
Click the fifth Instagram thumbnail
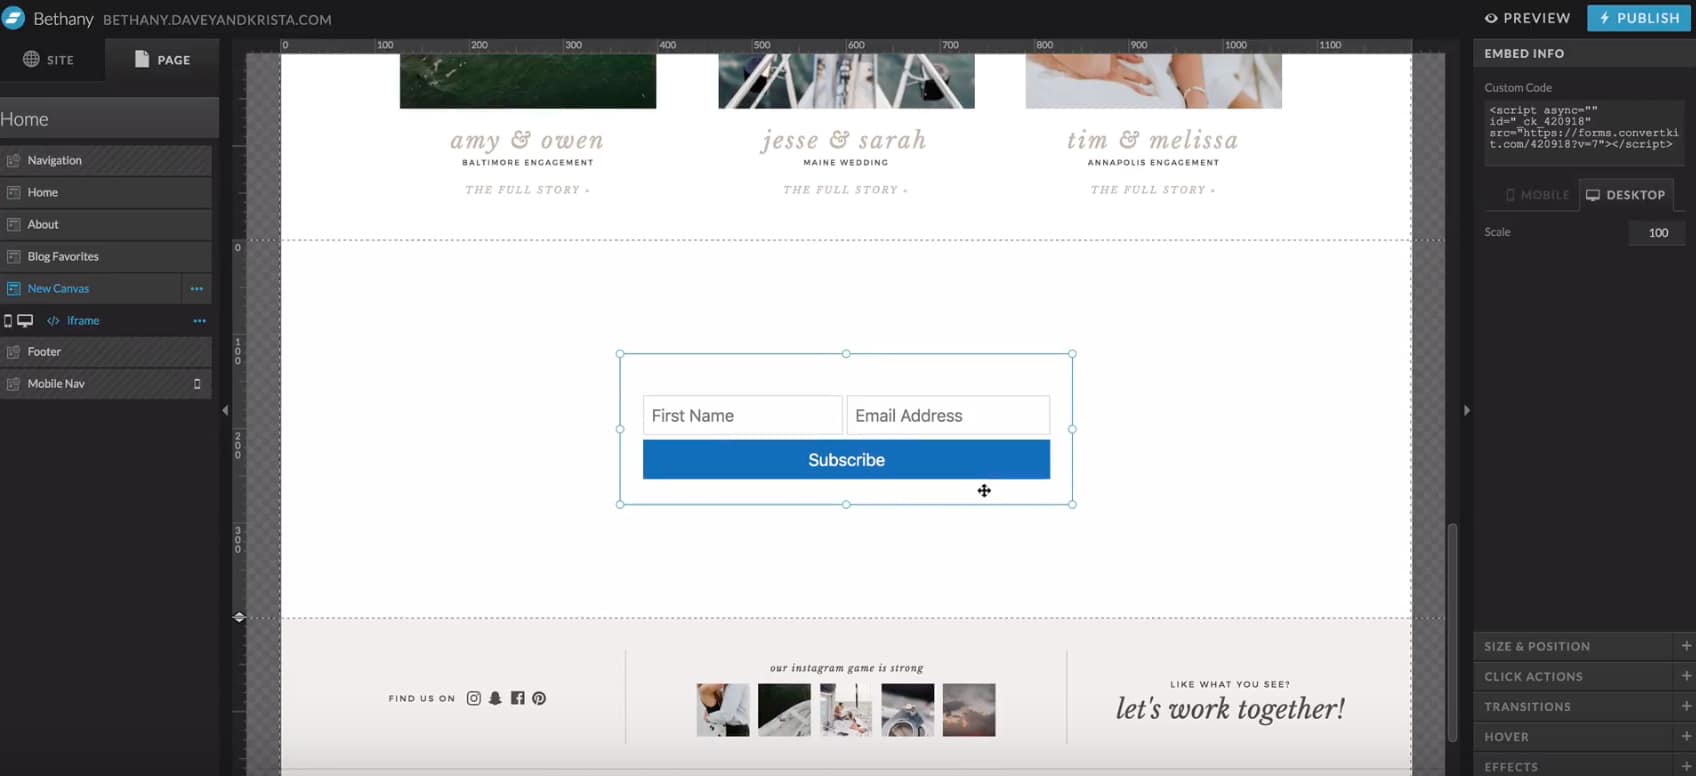point(969,710)
